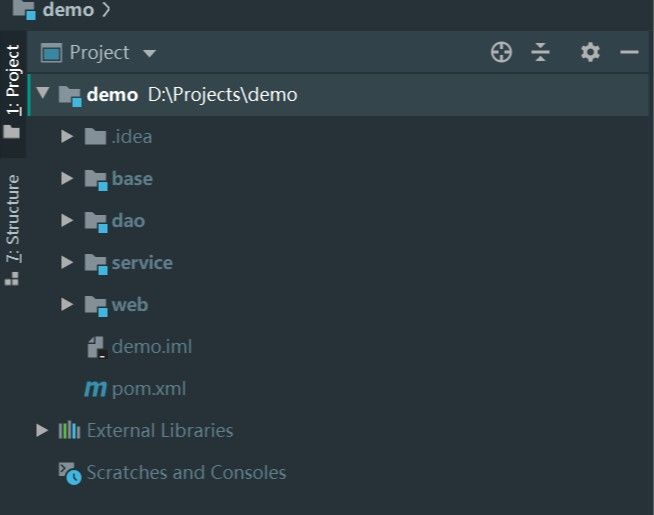Screen dimensions: 654x515
Task: Expand External Libraries node arrow
Action: [x=42, y=430]
